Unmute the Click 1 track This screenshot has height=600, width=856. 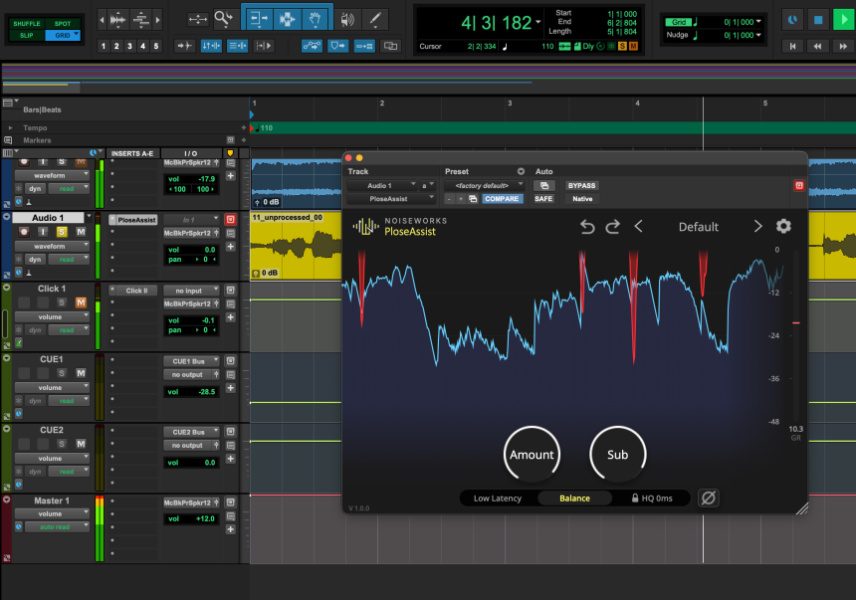click(81, 302)
